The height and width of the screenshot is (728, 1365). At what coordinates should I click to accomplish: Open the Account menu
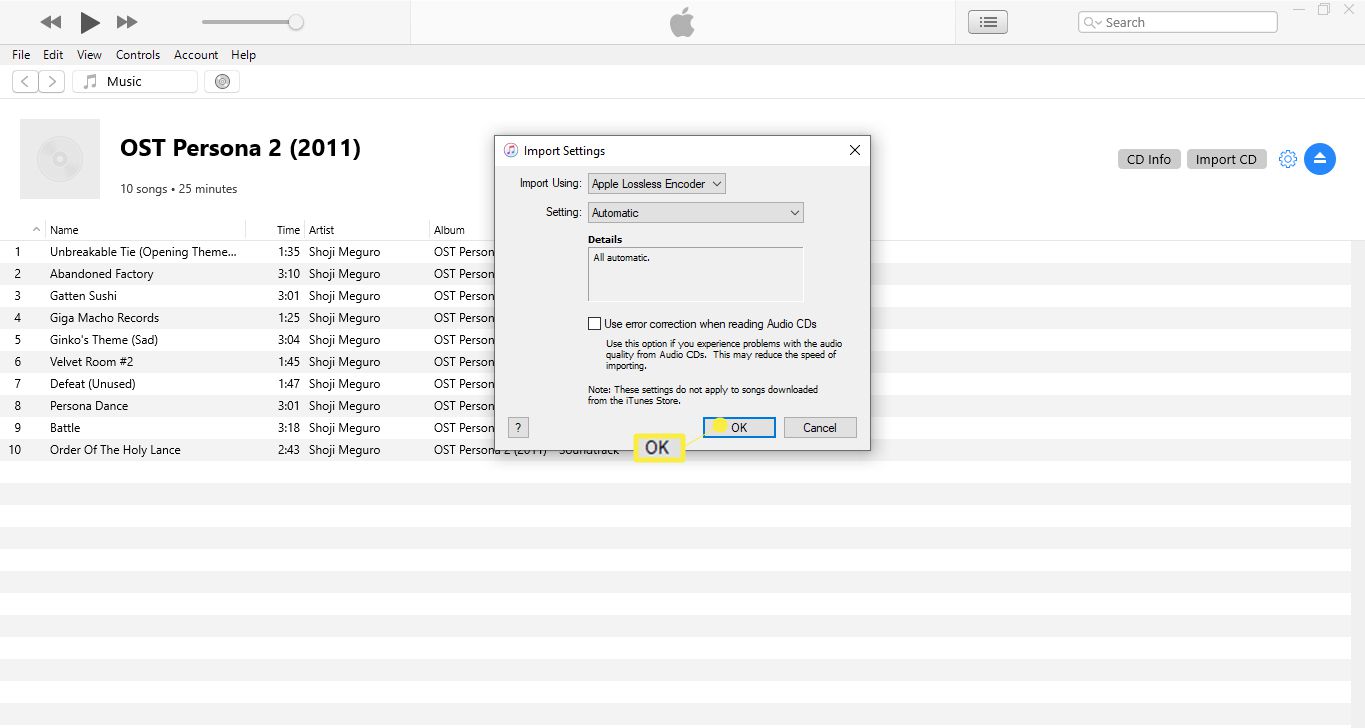click(196, 55)
